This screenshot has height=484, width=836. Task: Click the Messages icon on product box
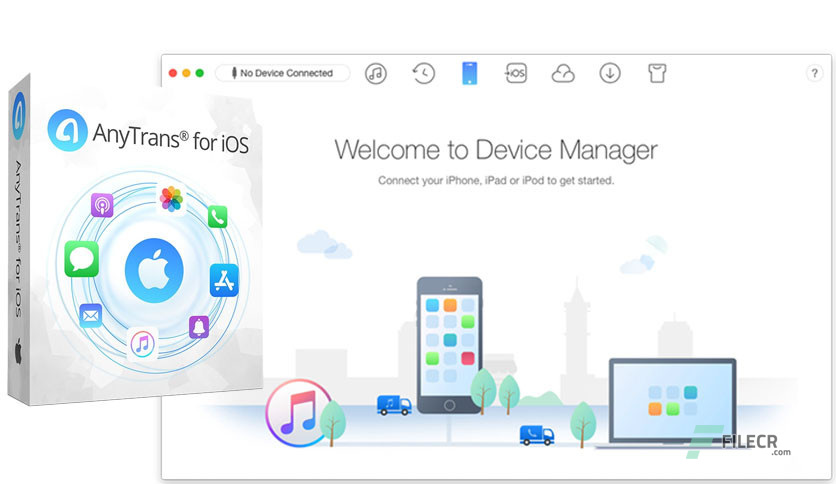[82, 259]
